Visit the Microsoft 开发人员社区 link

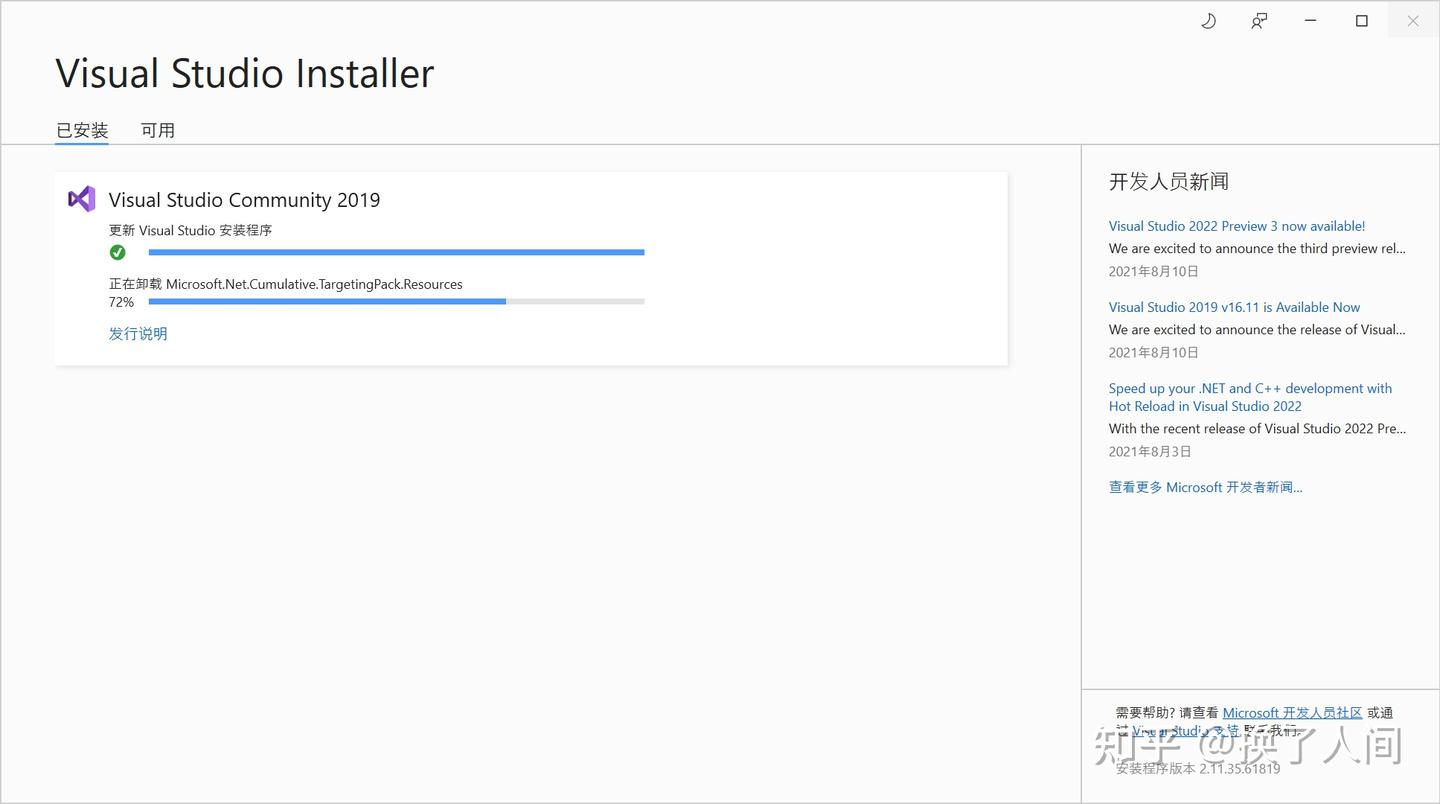pos(1293,712)
